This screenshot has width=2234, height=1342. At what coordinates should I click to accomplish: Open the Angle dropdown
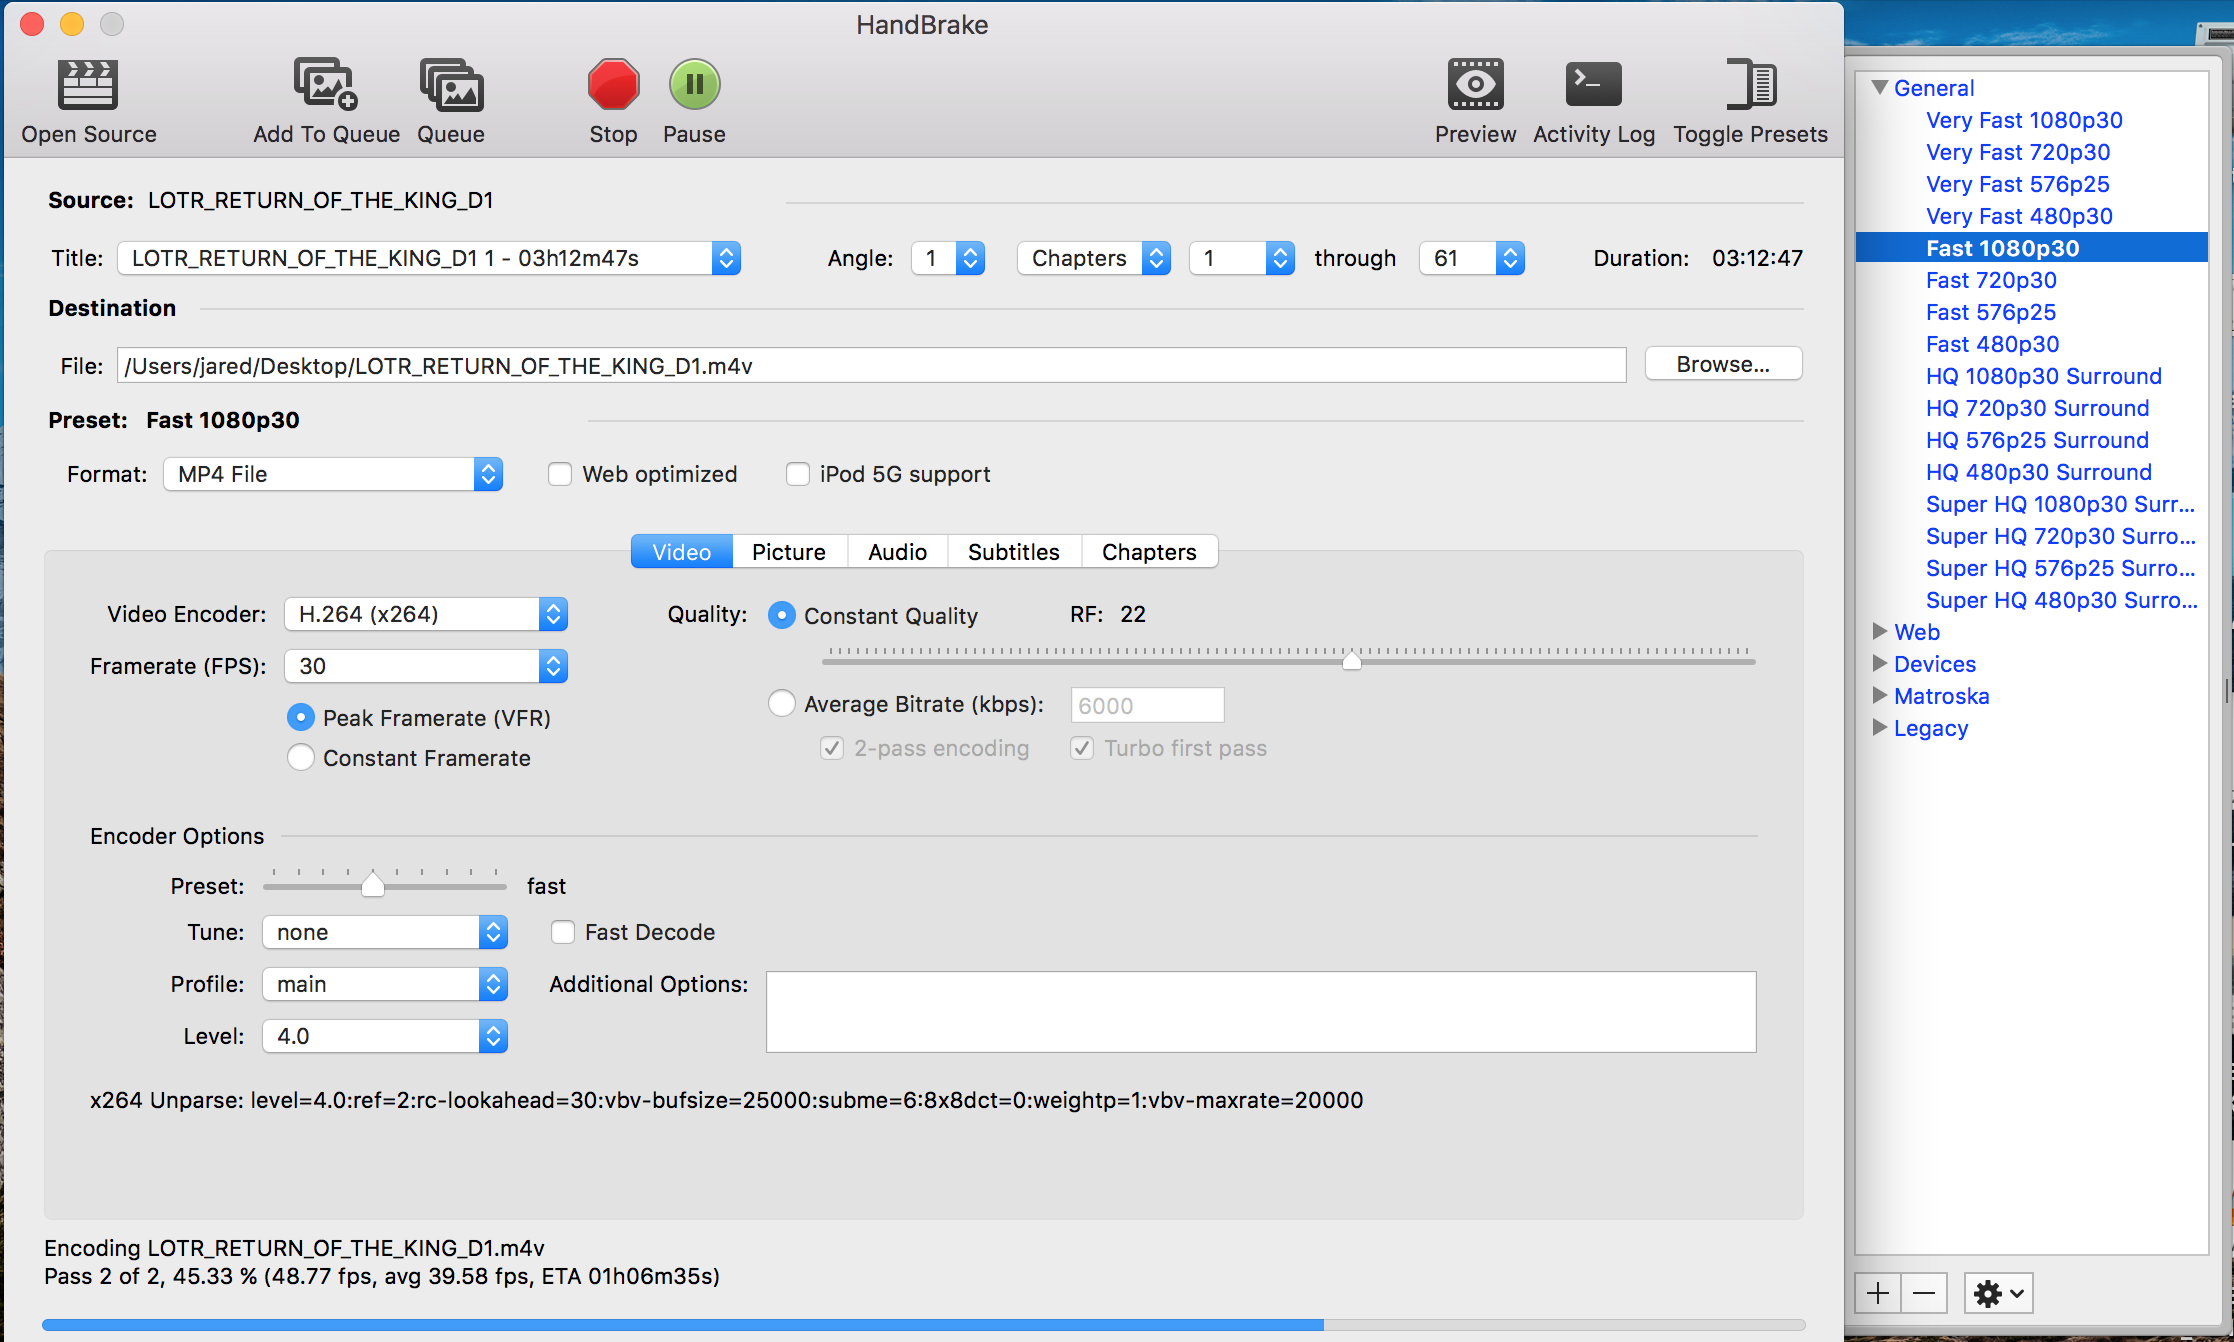(x=948, y=258)
